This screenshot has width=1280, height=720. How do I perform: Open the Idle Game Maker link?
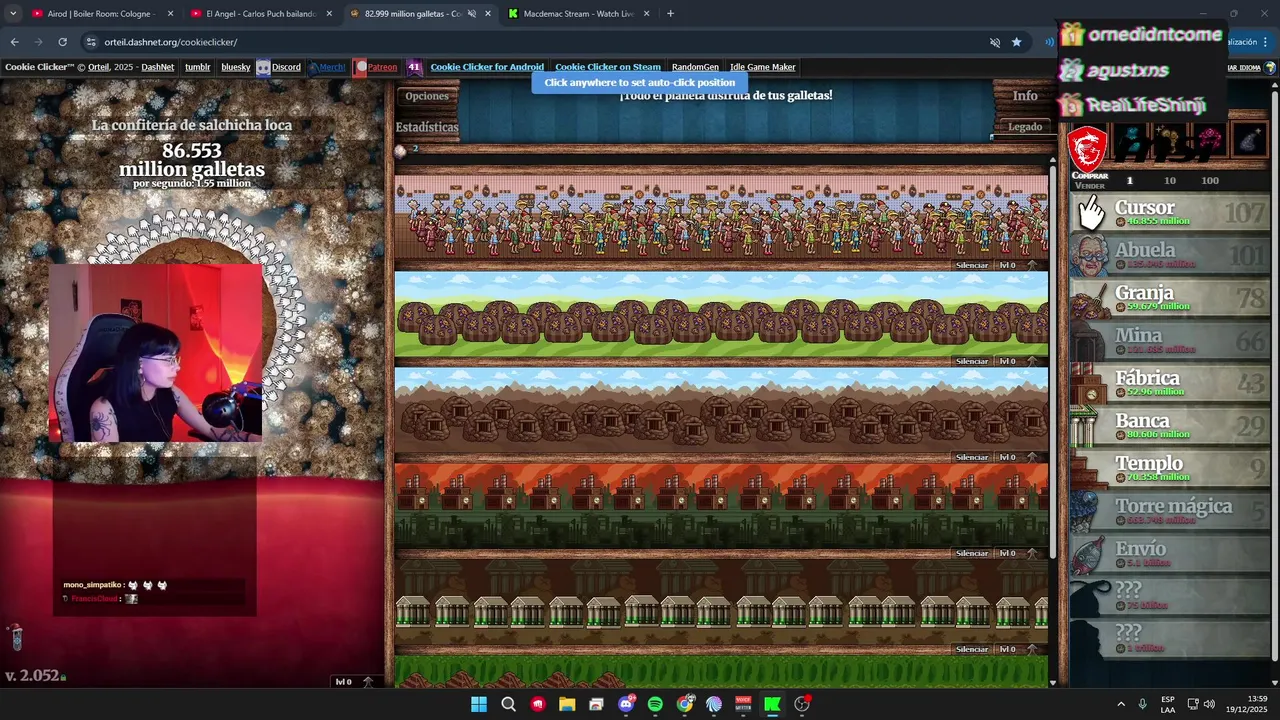click(763, 67)
